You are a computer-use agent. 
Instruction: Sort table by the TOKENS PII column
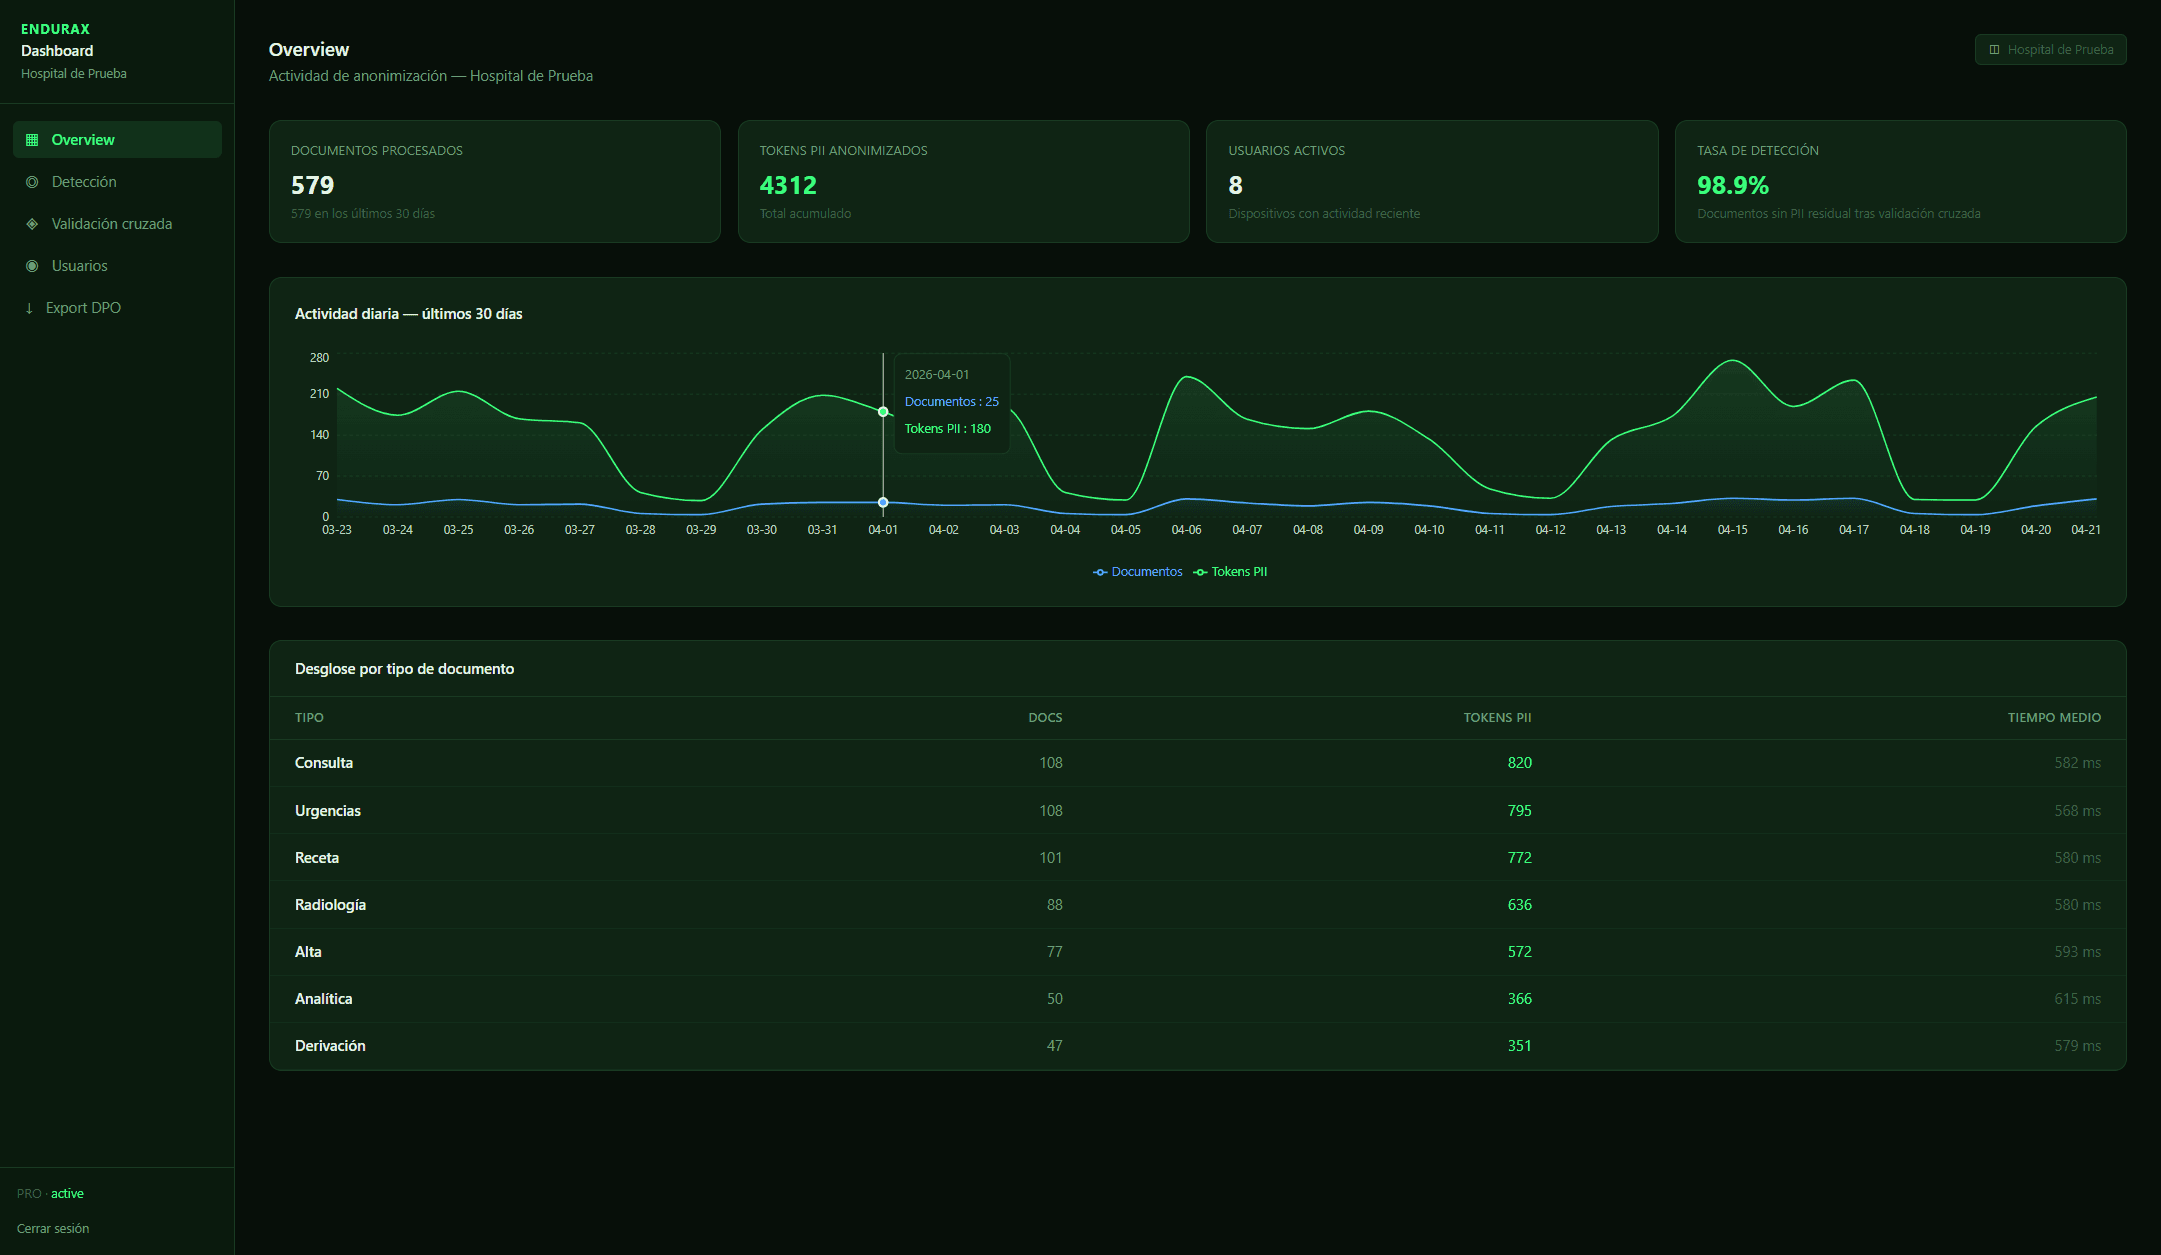point(1497,717)
